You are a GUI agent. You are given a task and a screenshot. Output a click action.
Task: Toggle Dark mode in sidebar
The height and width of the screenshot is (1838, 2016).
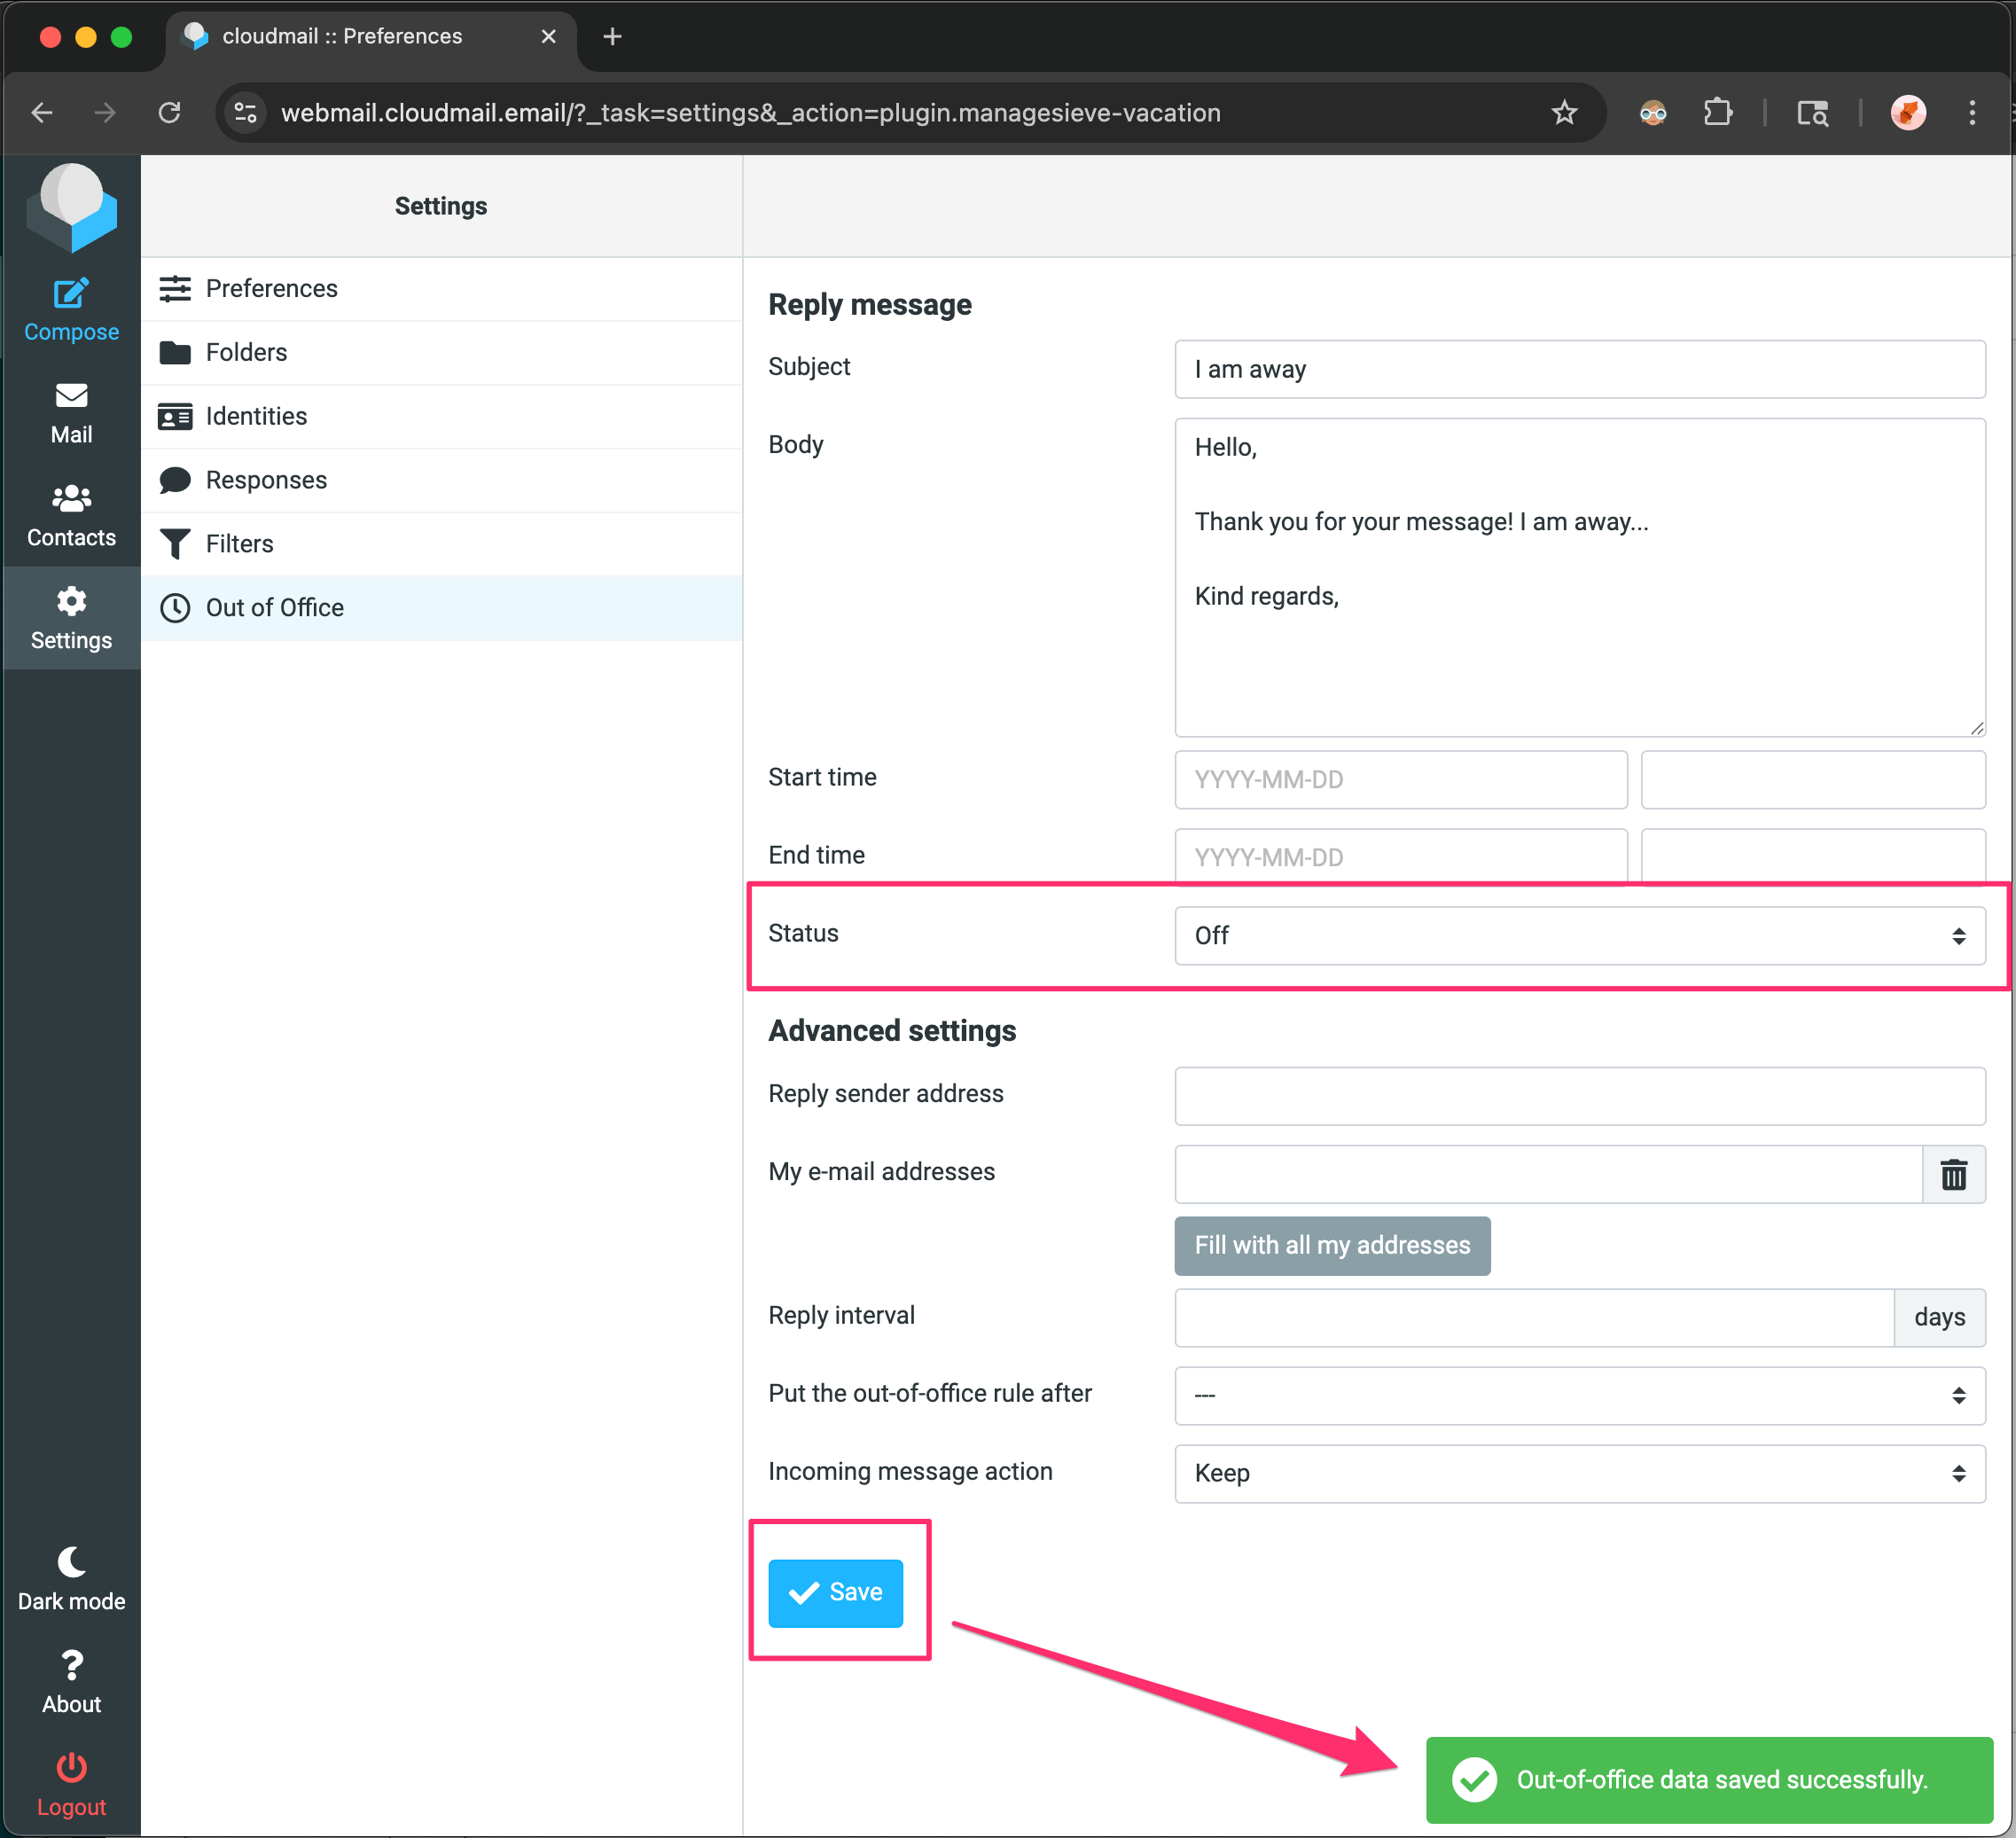71,1563
